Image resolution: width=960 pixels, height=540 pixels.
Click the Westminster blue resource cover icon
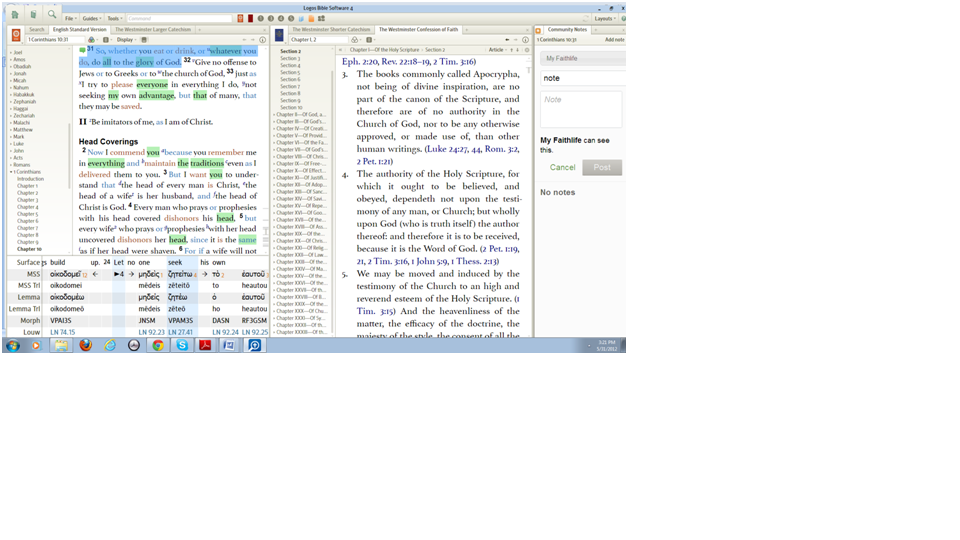[279, 35]
